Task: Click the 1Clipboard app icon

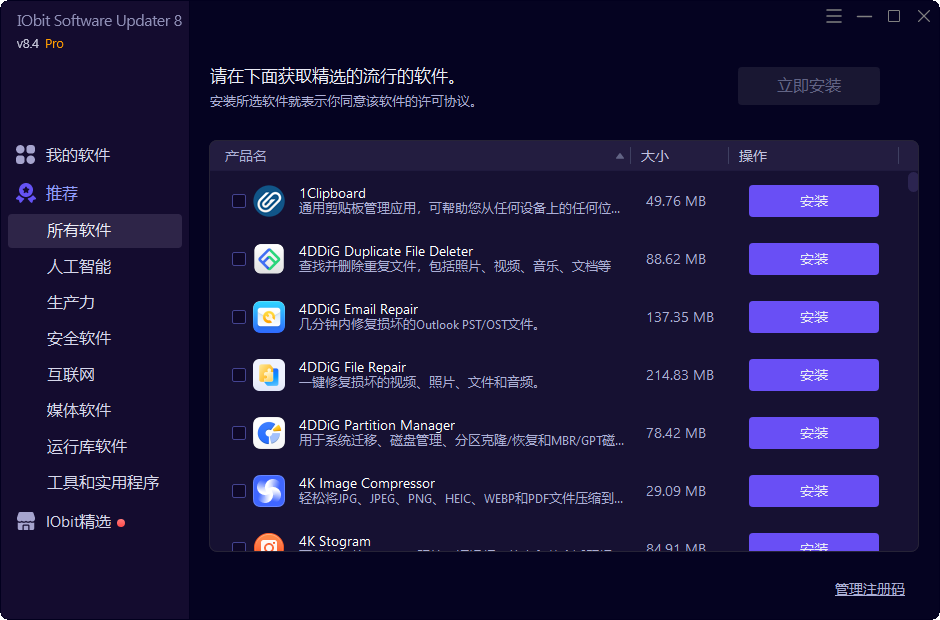Action: (x=269, y=200)
